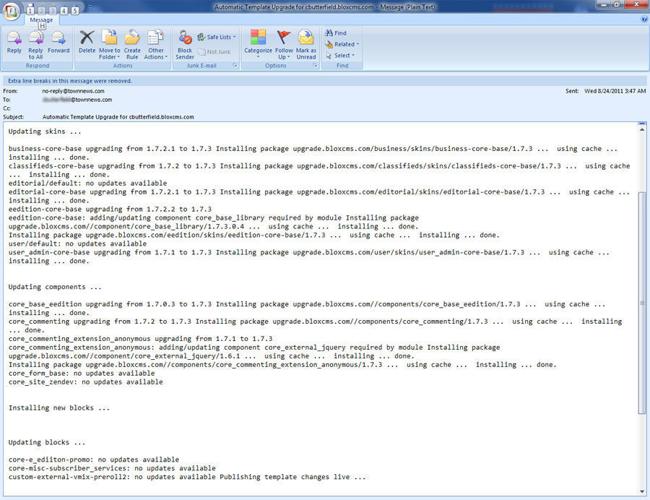
Task: Click the Find binoculars icon
Action: point(336,33)
